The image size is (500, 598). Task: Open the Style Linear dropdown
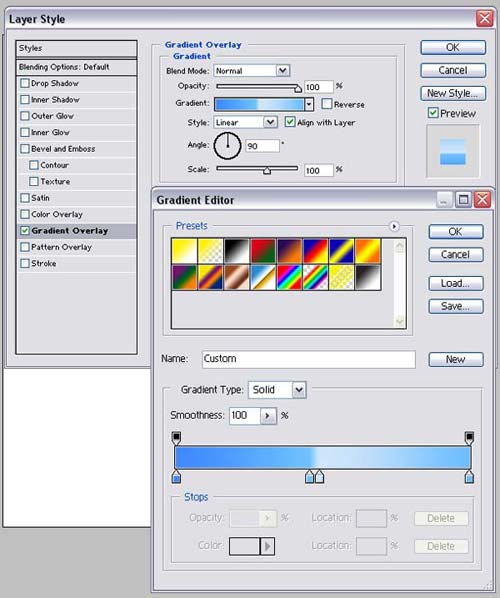click(245, 122)
